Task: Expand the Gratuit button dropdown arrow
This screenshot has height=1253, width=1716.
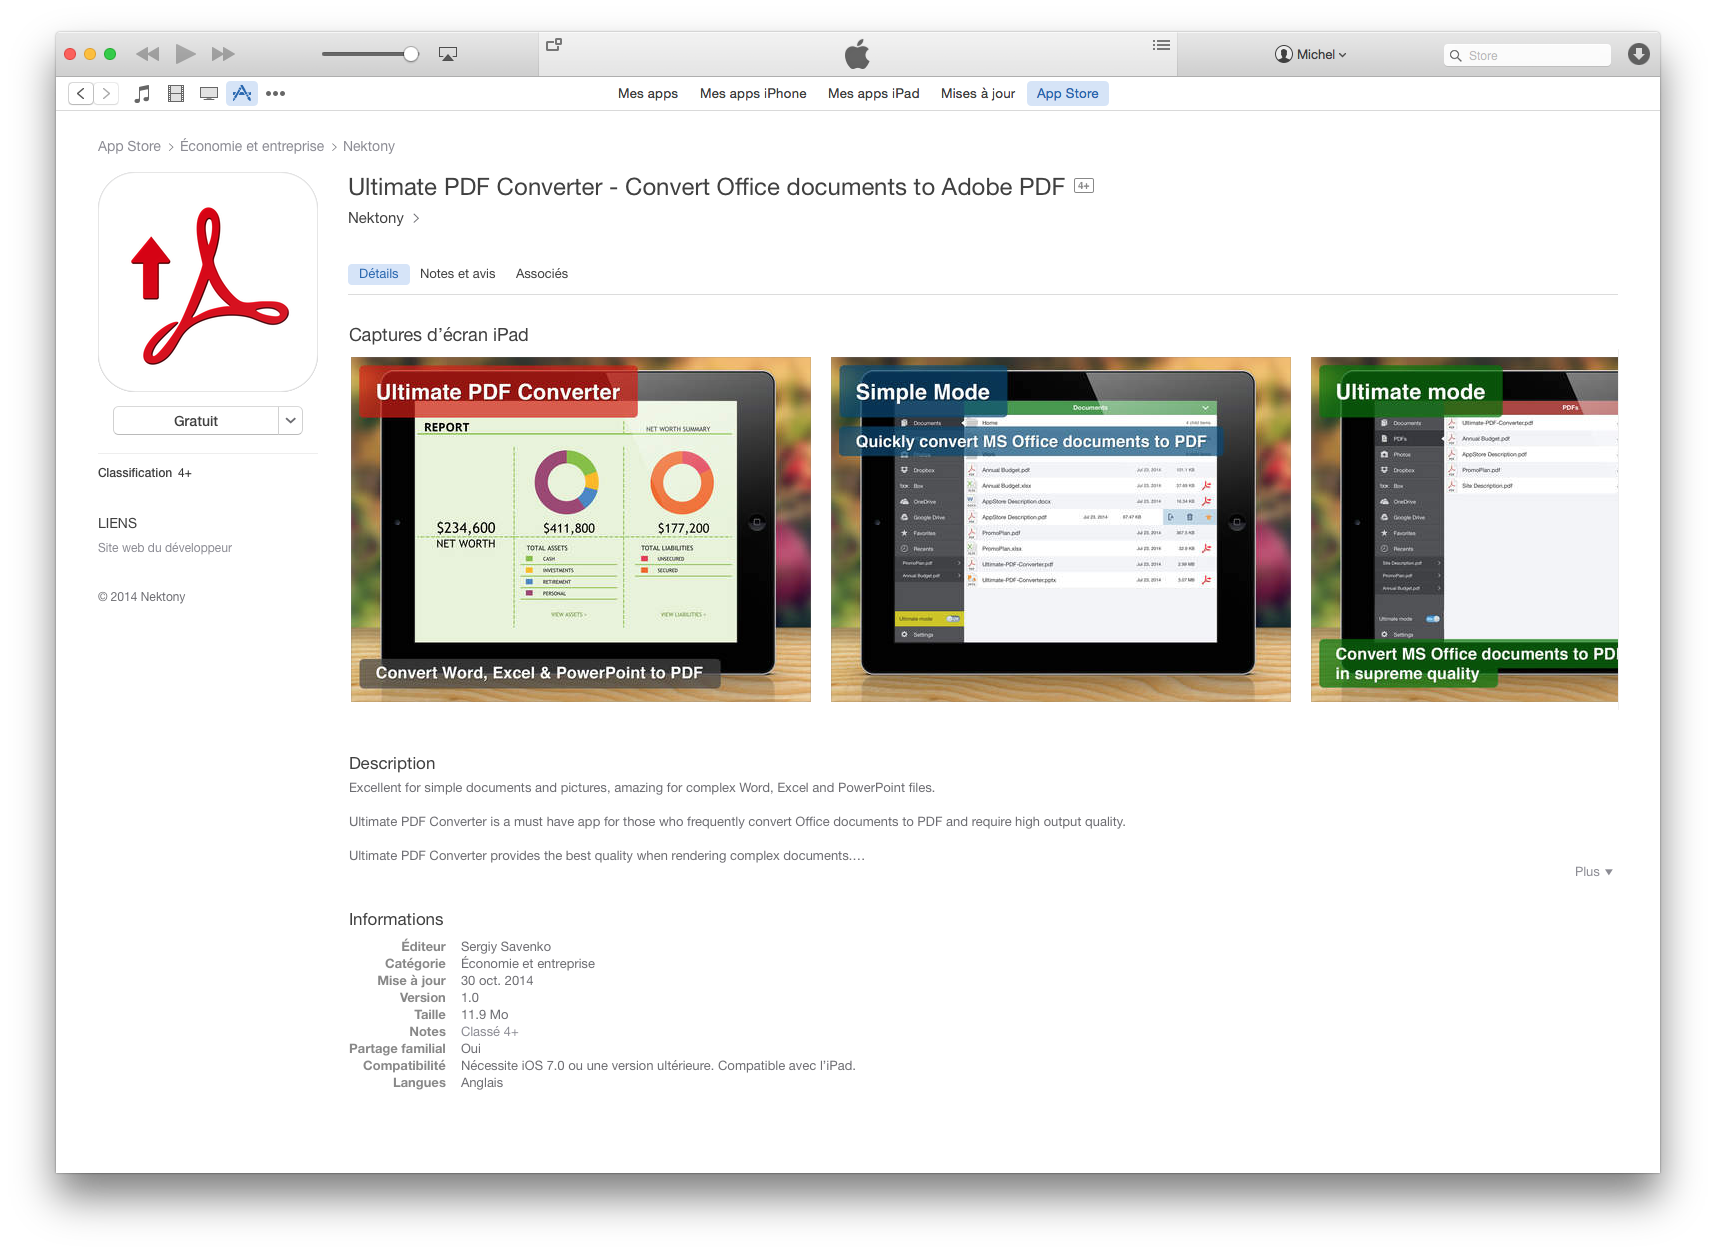Action: pyautogui.click(x=291, y=421)
